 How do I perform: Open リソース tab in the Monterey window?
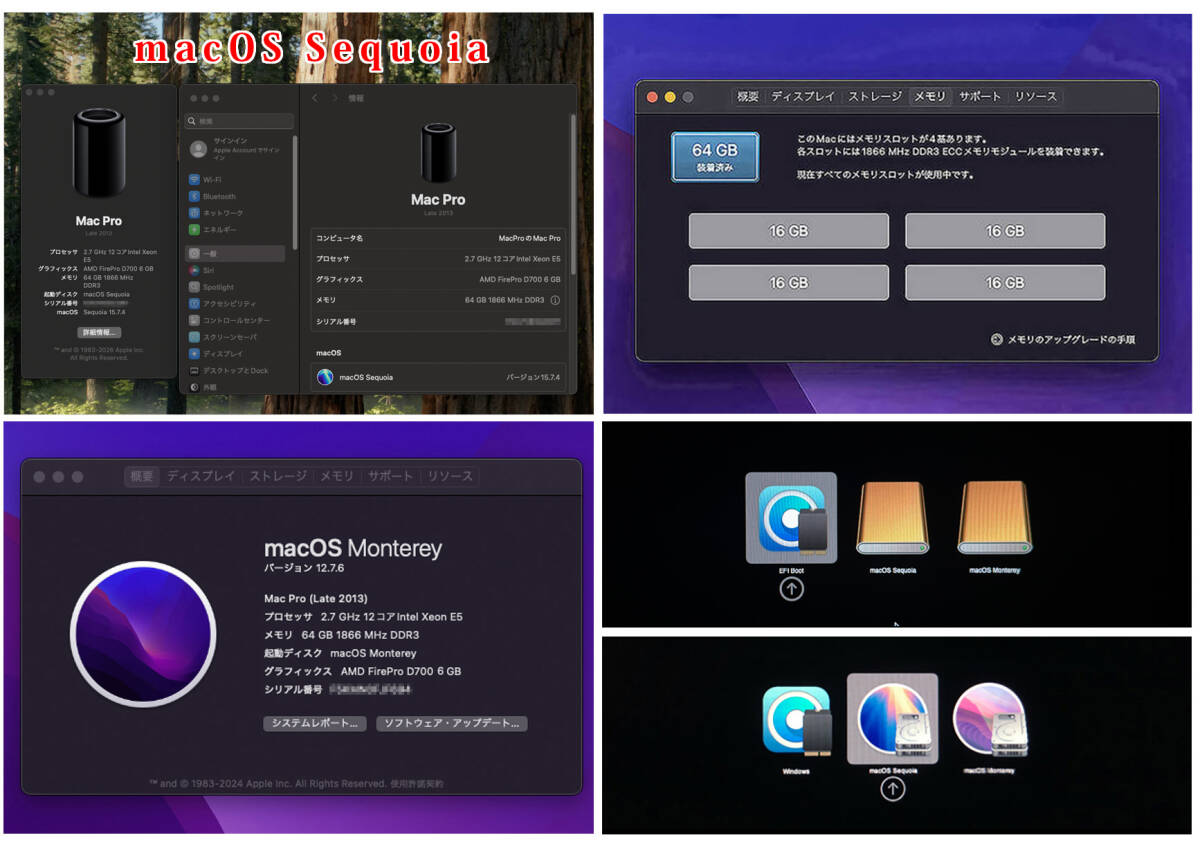(x=450, y=476)
